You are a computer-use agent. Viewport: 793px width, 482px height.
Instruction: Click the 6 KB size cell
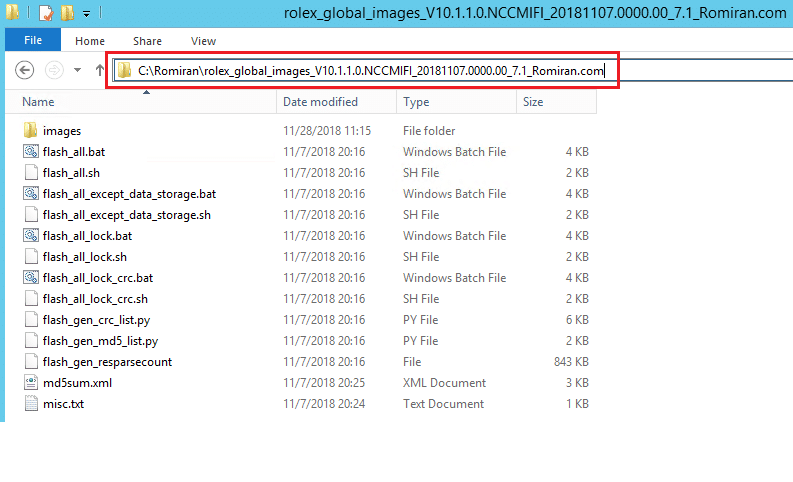point(577,320)
